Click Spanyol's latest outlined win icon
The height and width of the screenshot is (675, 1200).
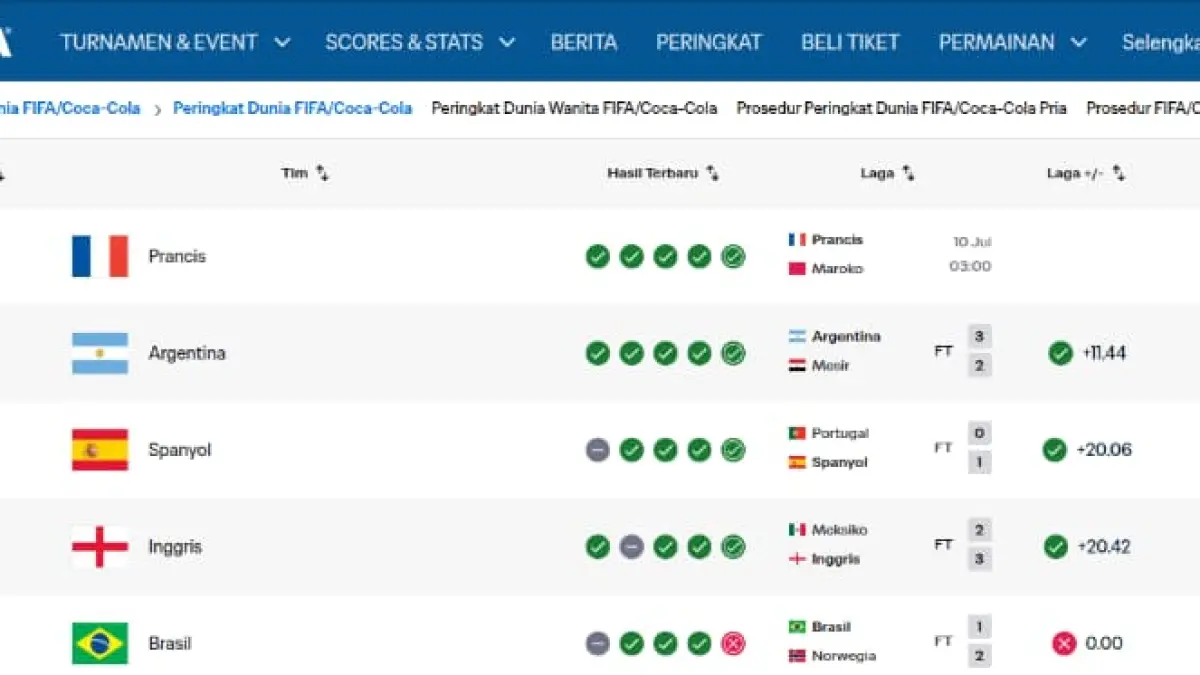733,450
